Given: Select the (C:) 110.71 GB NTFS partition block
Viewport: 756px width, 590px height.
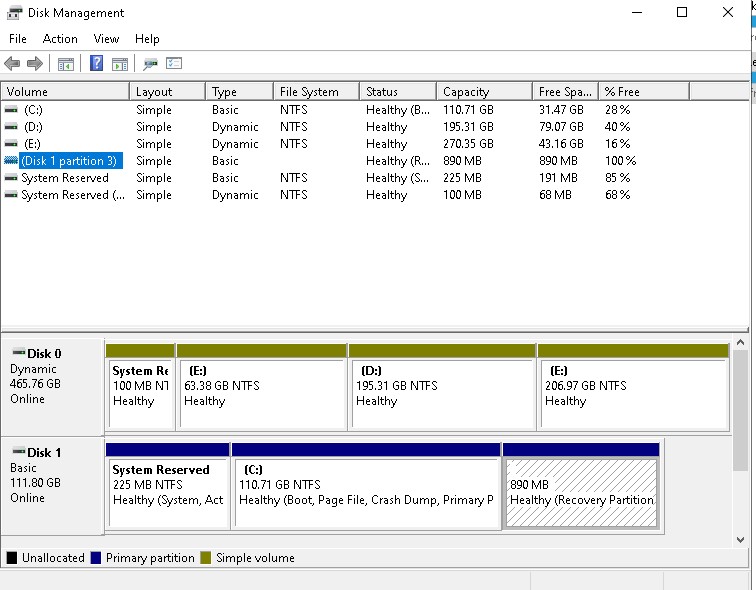Looking at the screenshot, I should click(366, 486).
